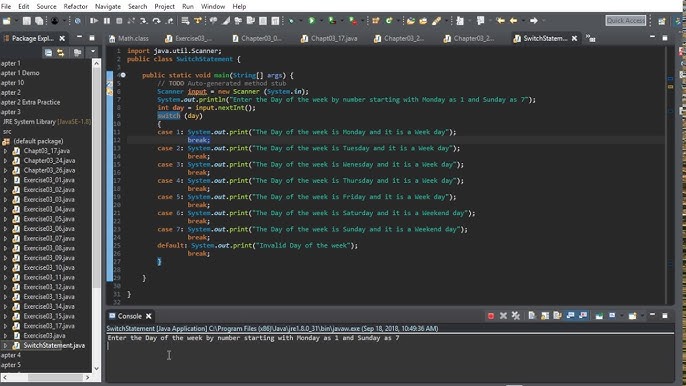686x386 pixels.
Task: Click the Package Explorer vertical scrollbar
Action: 96,175
